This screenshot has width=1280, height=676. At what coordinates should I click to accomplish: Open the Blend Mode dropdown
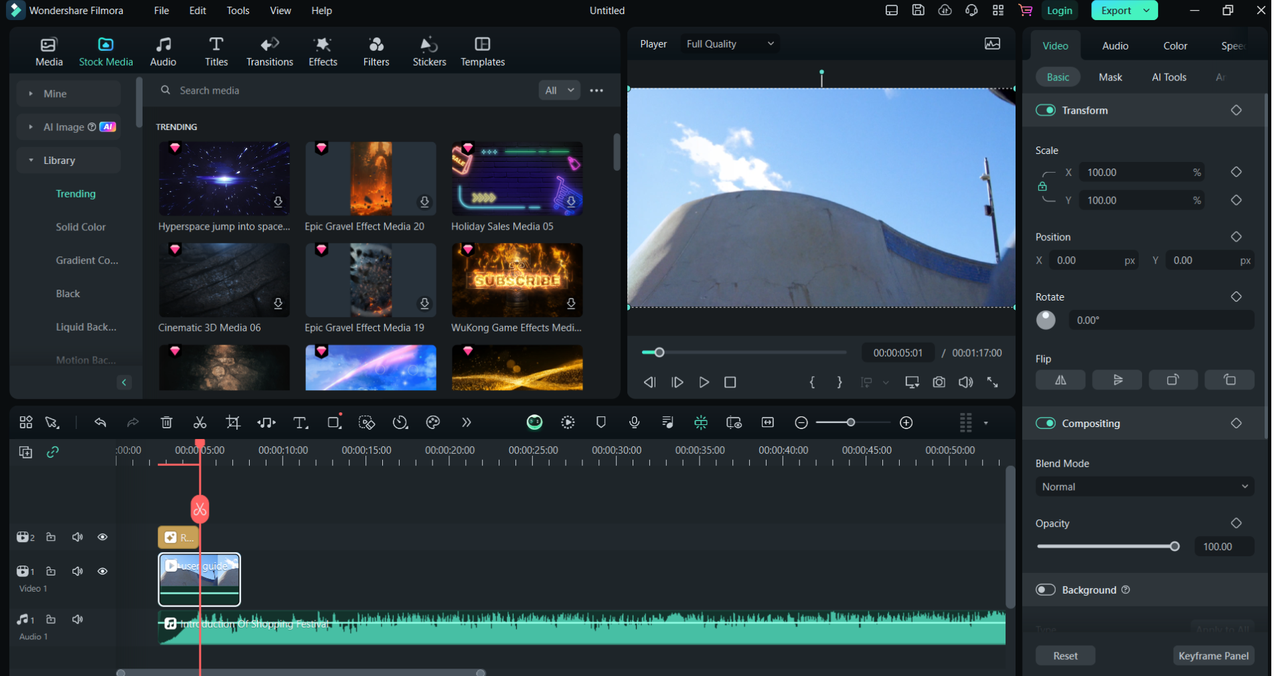point(1144,487)
